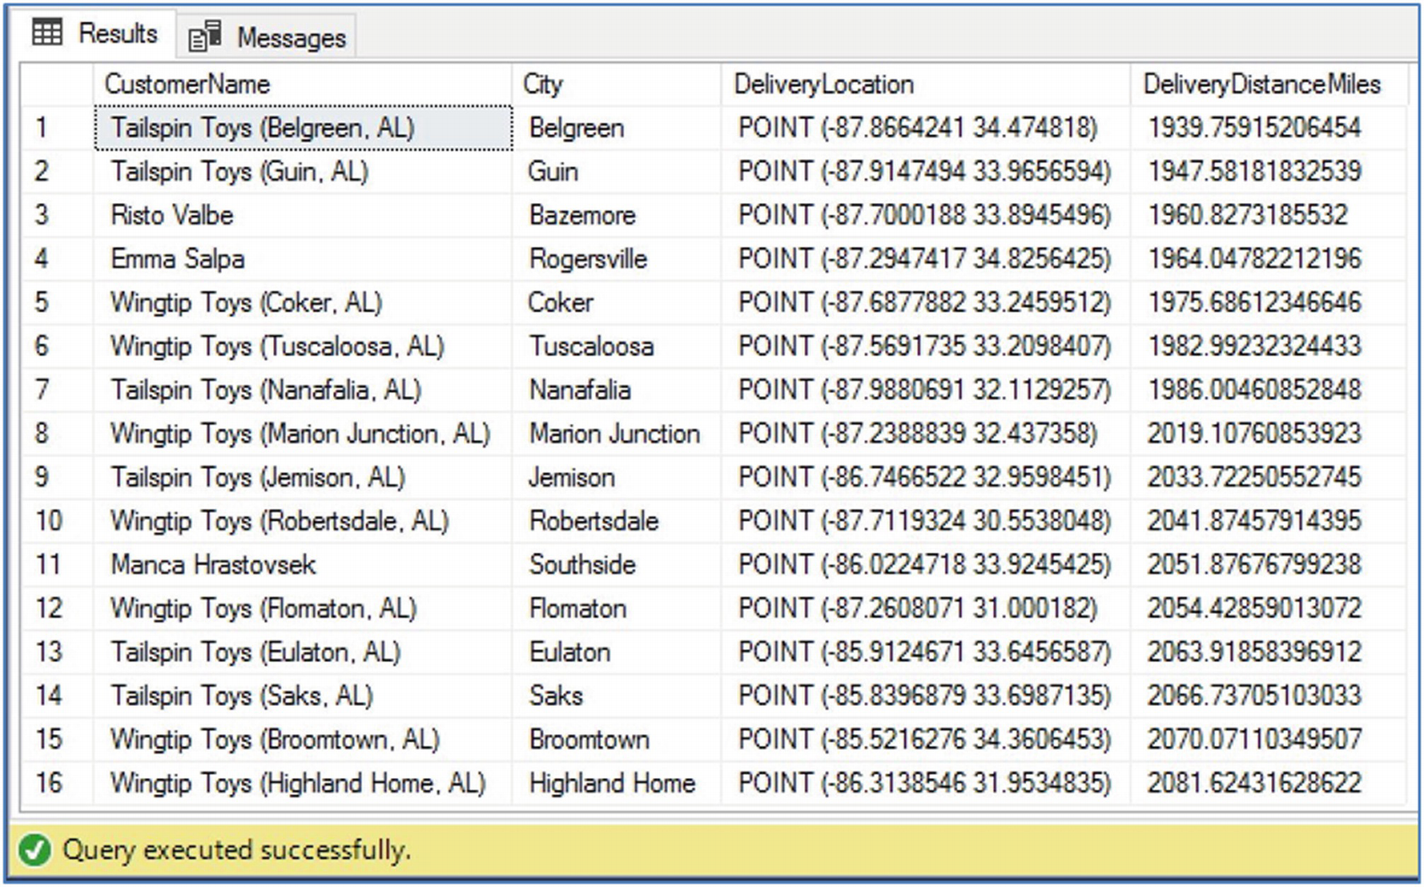Image resolution: width=1424 pixels, height=887 pixels.
Task: Click the Query executed successfully status text
Action: pos(237,851)
